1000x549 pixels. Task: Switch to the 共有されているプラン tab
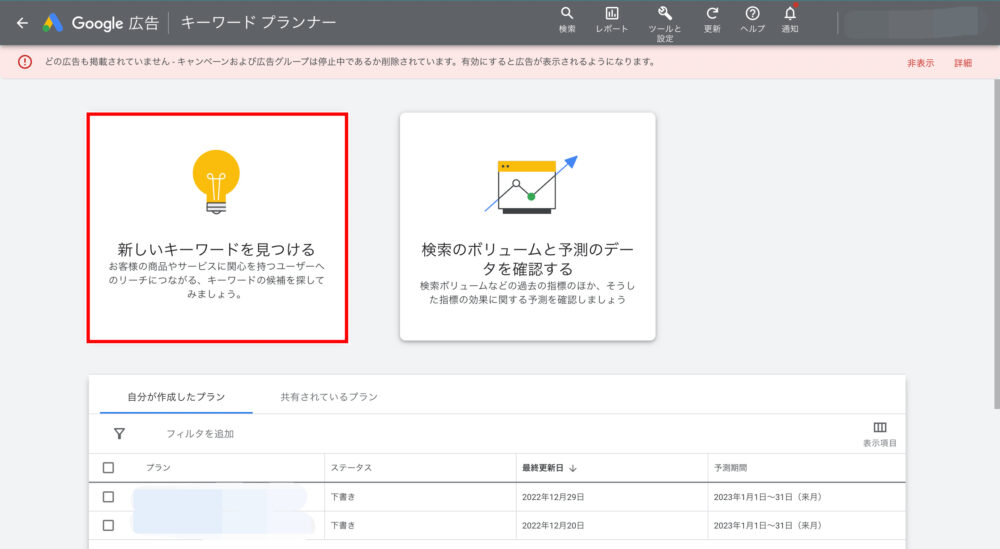coord(329,397)
